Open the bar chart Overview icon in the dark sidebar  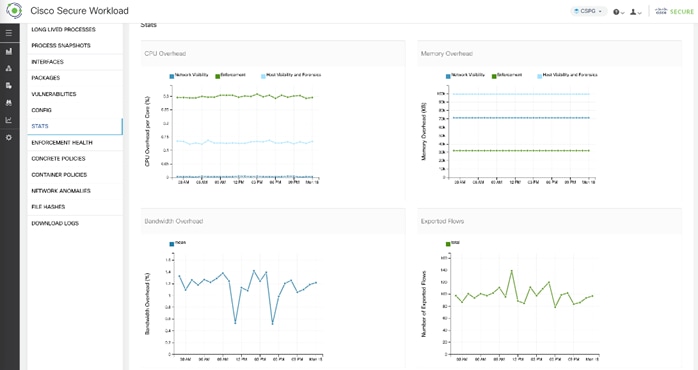9,51
